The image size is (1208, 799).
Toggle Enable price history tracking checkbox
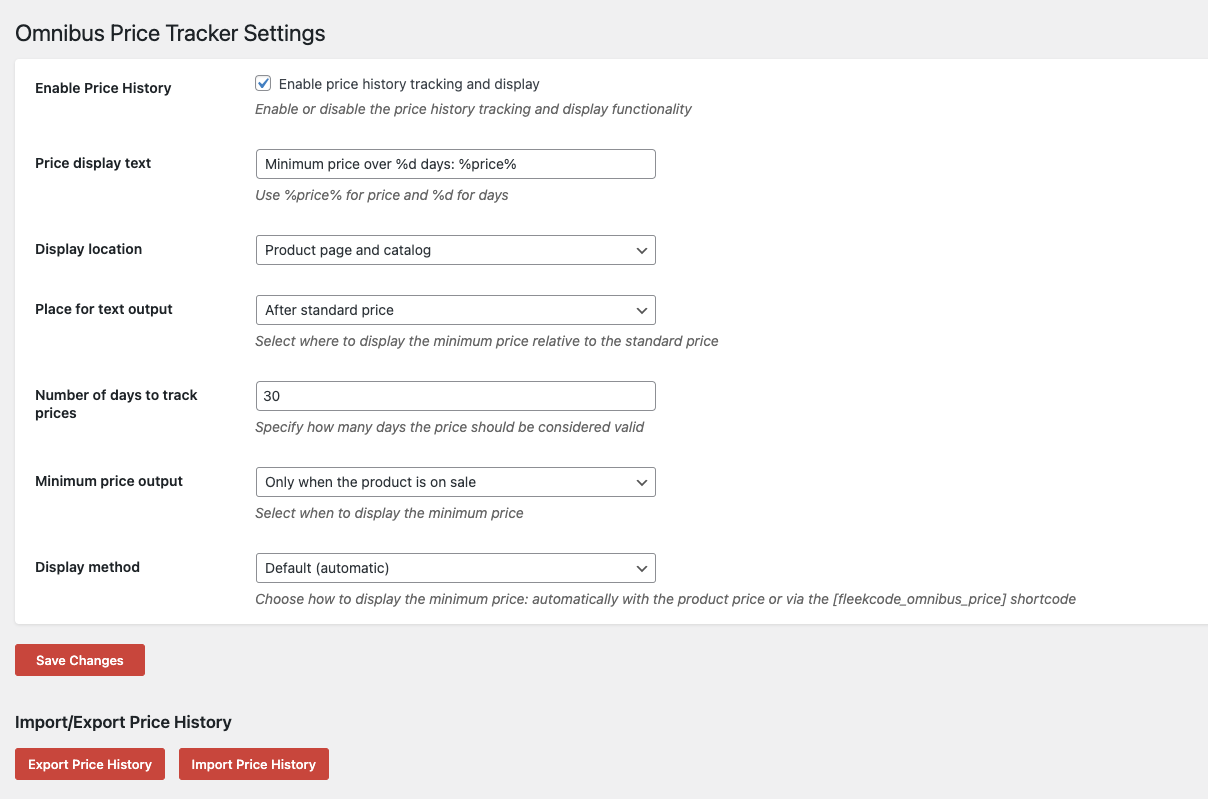pos(263,84)
